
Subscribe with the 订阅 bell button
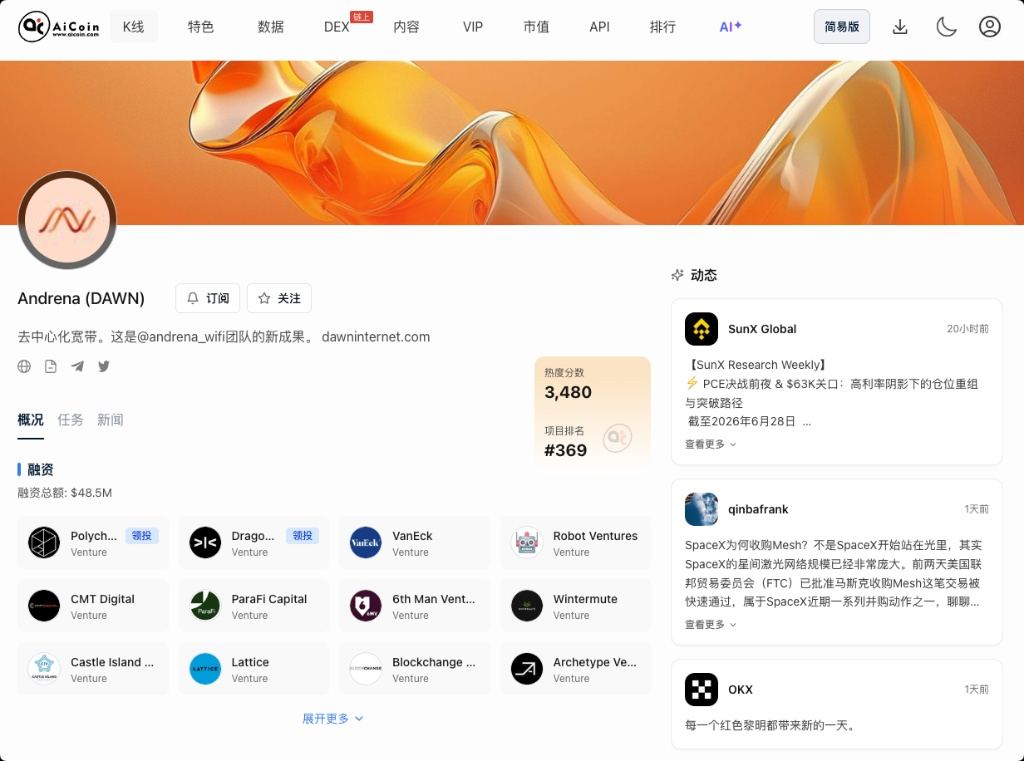(x=208, y=299)
